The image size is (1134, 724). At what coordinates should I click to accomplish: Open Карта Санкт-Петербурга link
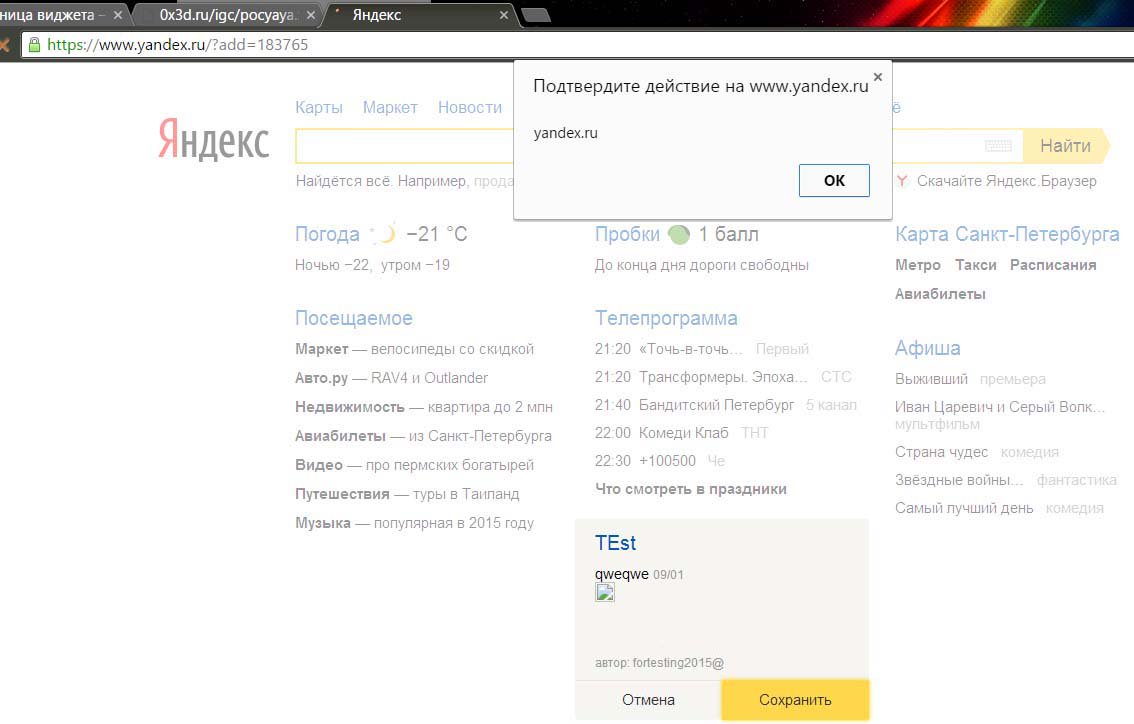1007,234
